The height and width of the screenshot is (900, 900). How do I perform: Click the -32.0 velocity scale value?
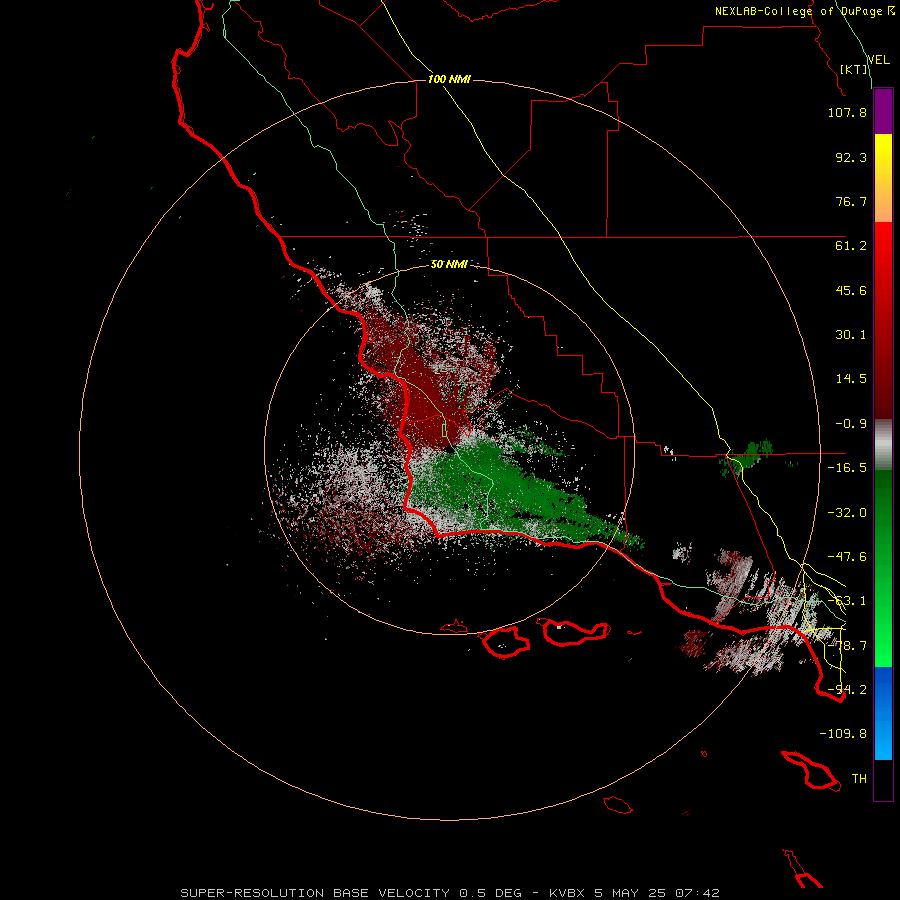847,513
